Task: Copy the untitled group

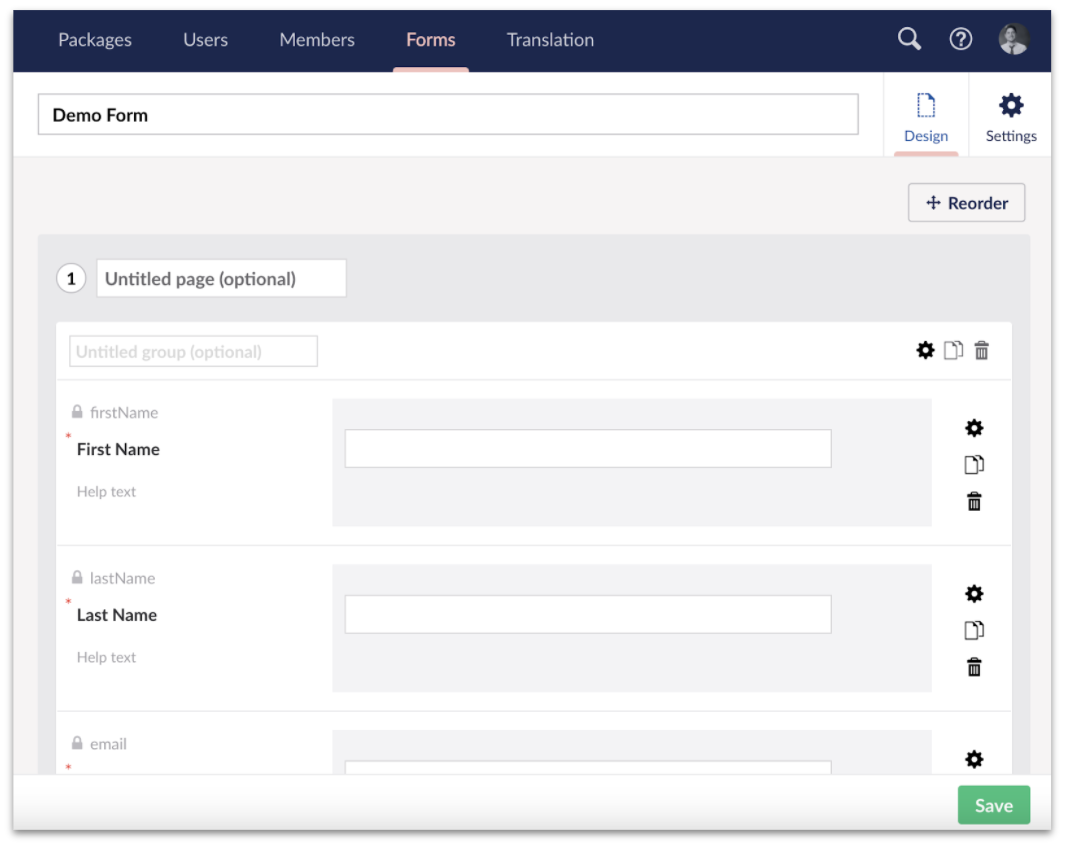Action: coord(954,350)
